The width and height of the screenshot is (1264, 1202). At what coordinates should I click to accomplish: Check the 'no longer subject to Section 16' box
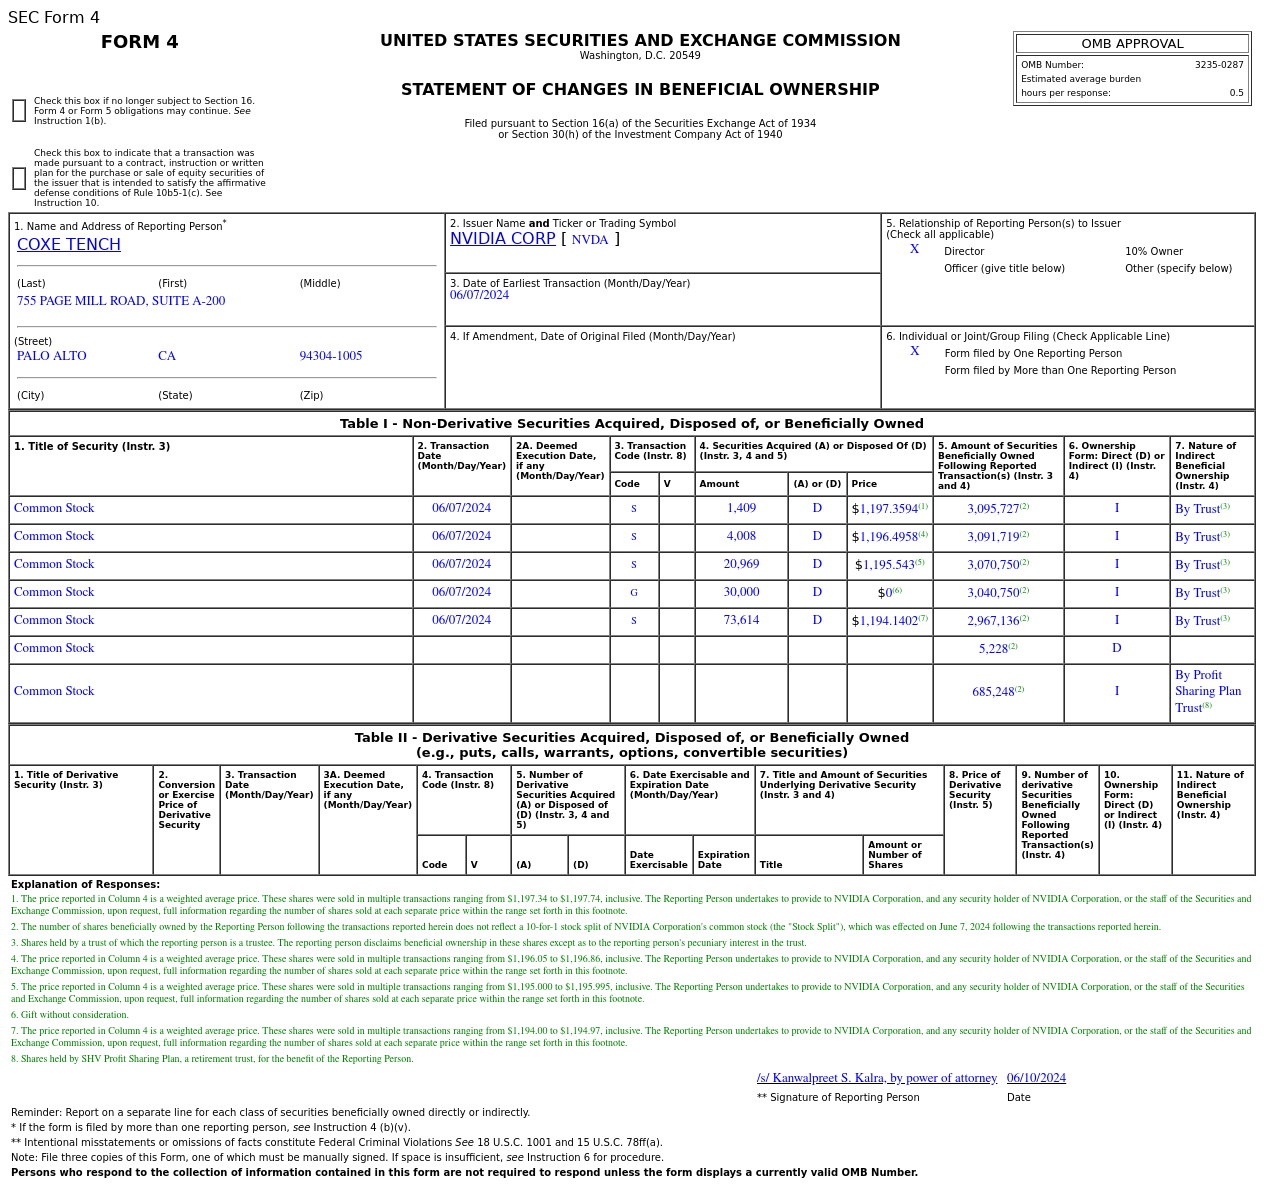pyautogui.click(x=19, y=111)
